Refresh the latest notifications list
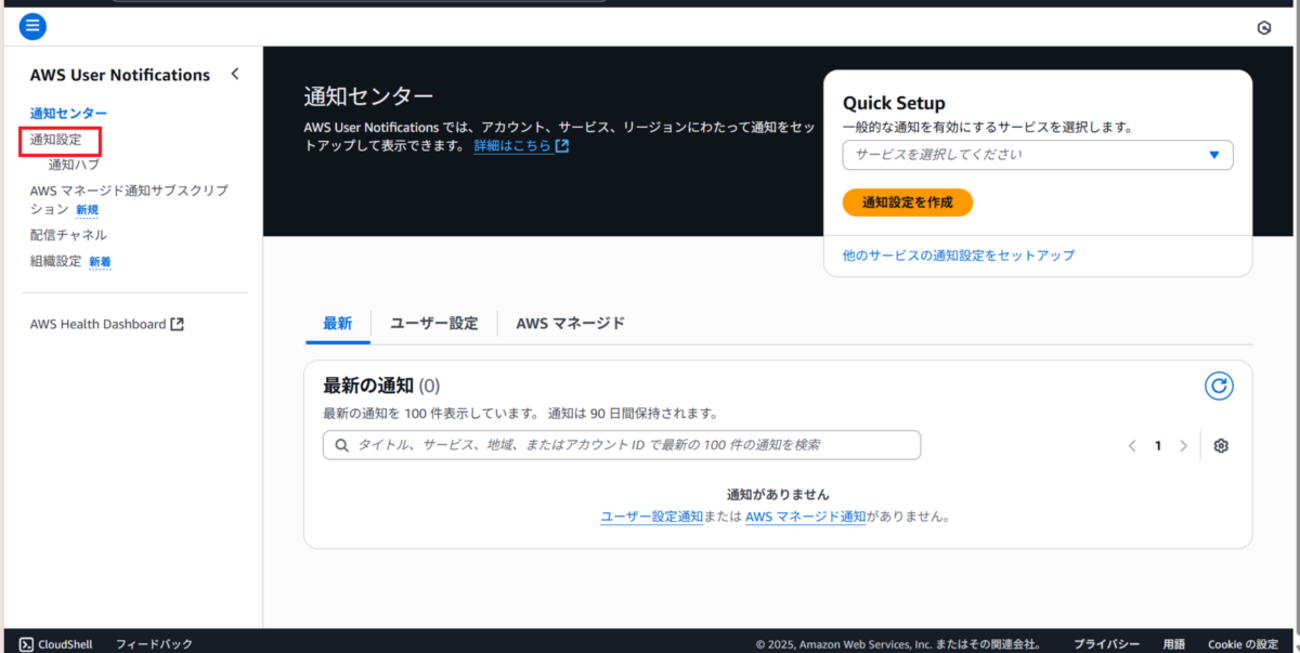Viewport: 1300px width, 653px height. click(x=1218, y=386)
